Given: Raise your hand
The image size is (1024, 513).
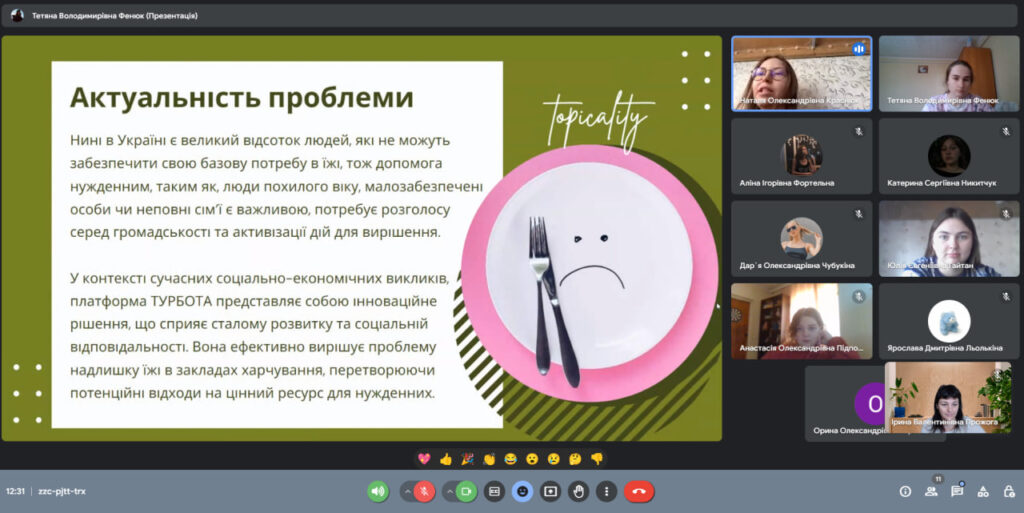Looking at the screenshot, I should tap(578, 491).
